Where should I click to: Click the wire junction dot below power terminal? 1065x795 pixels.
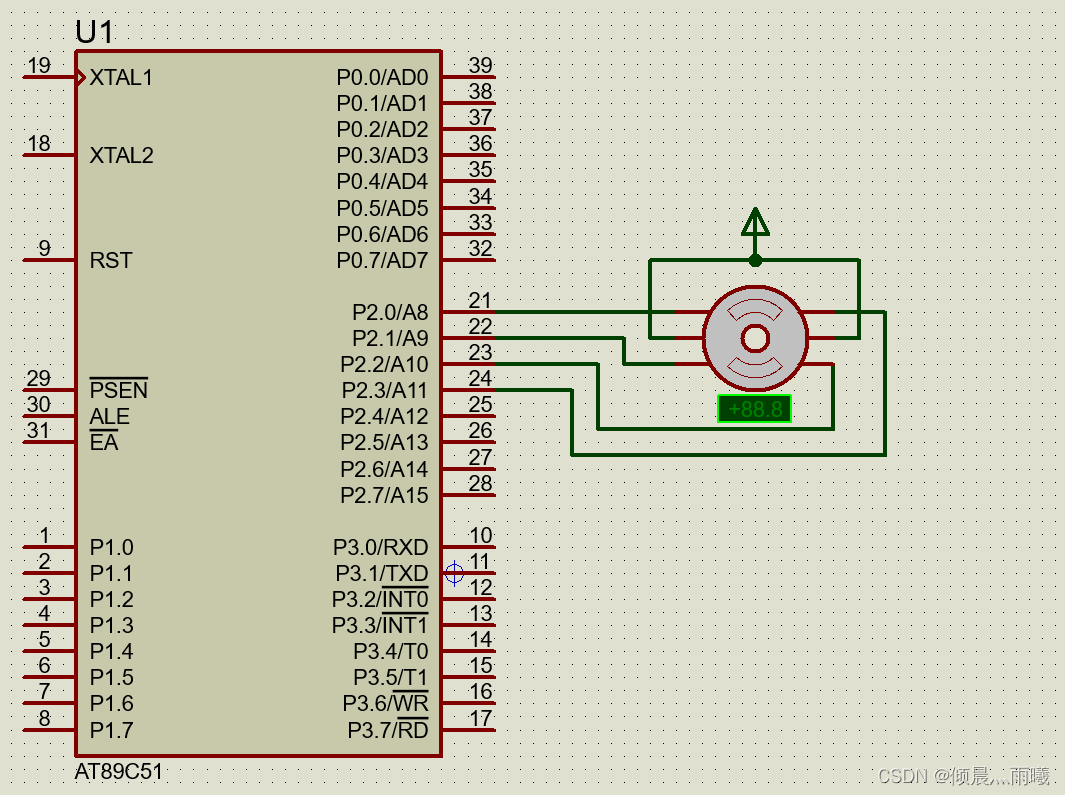pos(755,260)
